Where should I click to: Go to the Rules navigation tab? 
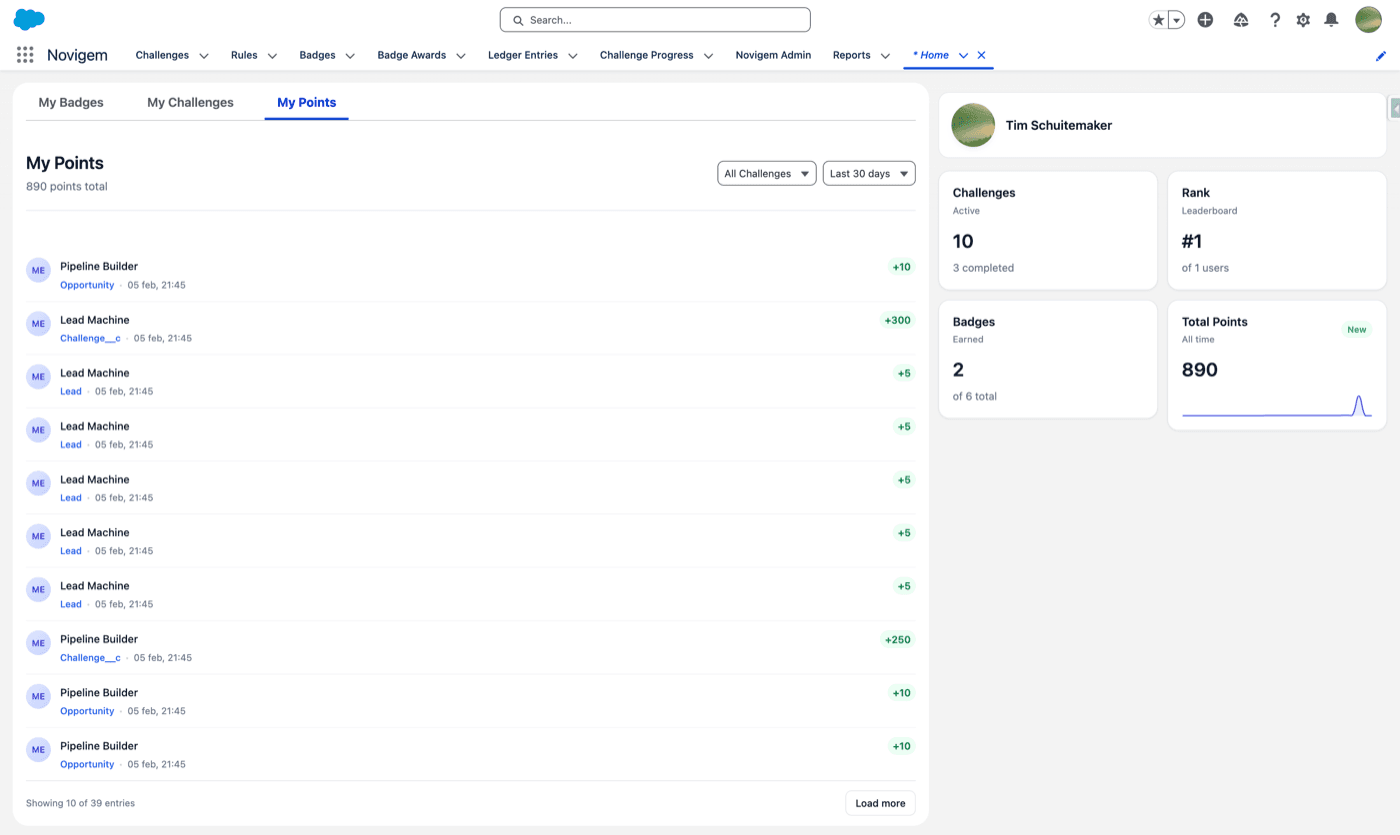click(244, 55)
